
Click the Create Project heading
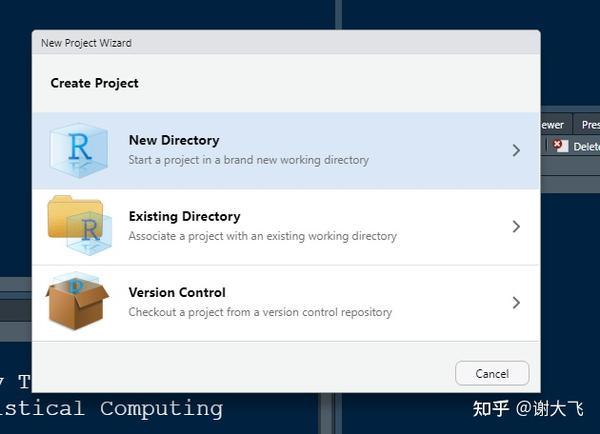[95, 83]
